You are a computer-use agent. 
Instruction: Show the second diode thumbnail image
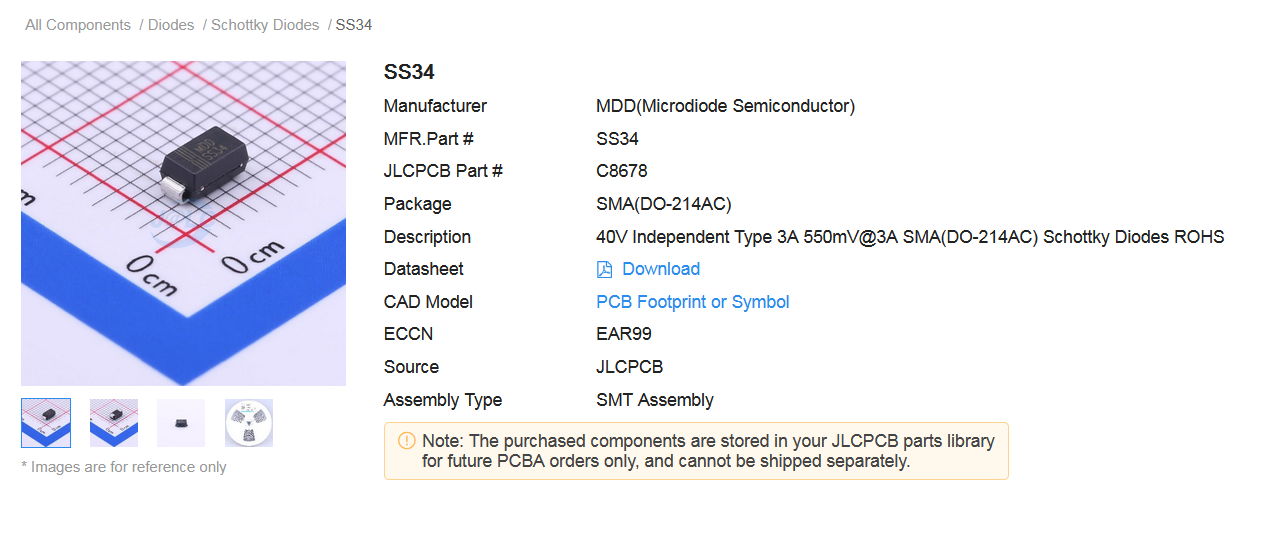[114, 423]
